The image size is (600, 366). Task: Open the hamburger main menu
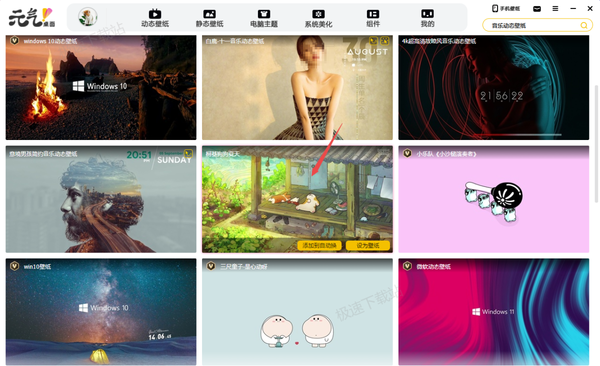click(x=555, y=8)
